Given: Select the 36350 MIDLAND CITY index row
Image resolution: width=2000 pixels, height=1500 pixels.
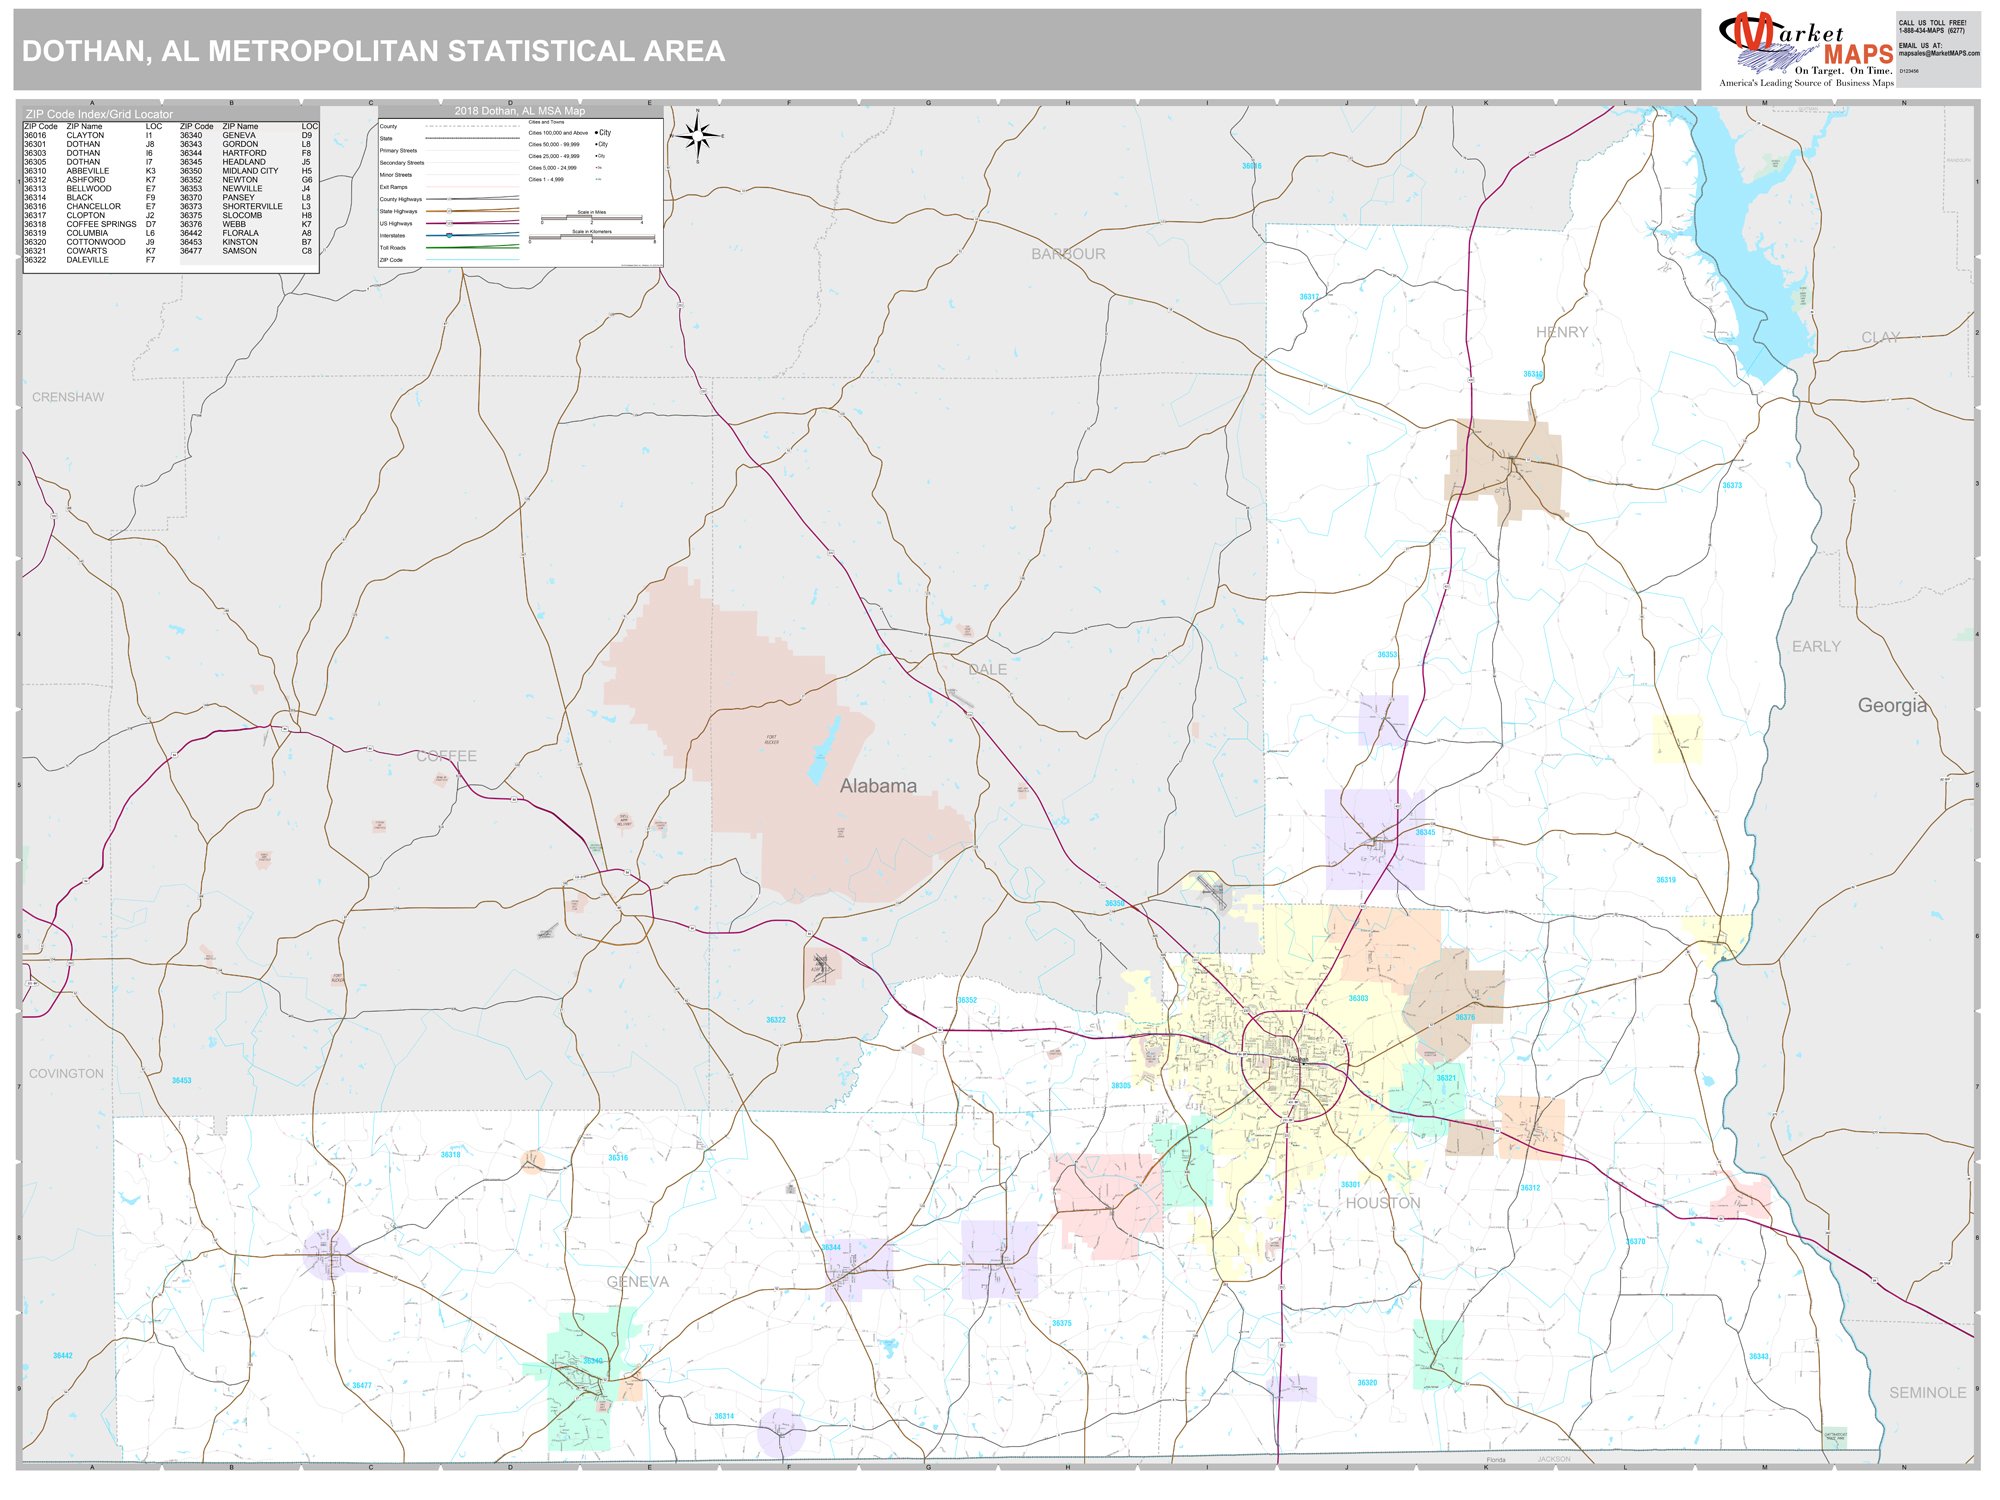Looking at the screenshot, I should tap(246, 171).
